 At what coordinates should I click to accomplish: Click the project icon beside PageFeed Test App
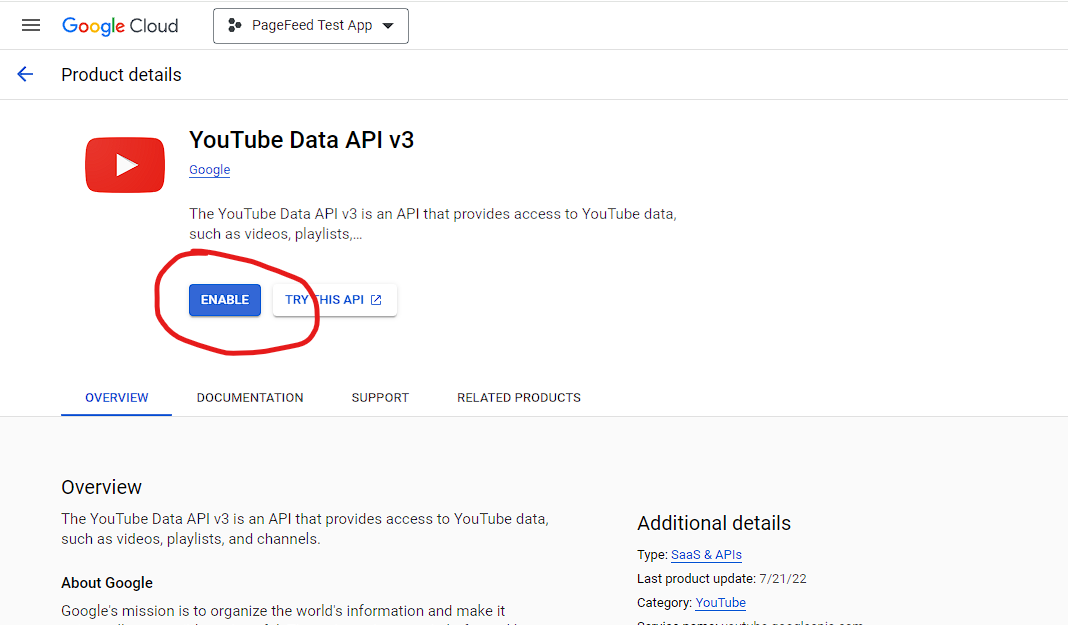click(x=234, y=26)
